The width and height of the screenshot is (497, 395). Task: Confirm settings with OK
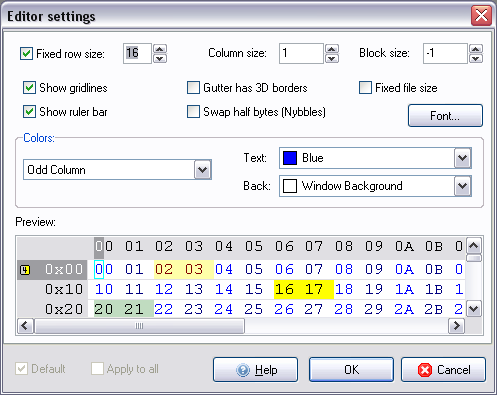click(x=351, y=370)
